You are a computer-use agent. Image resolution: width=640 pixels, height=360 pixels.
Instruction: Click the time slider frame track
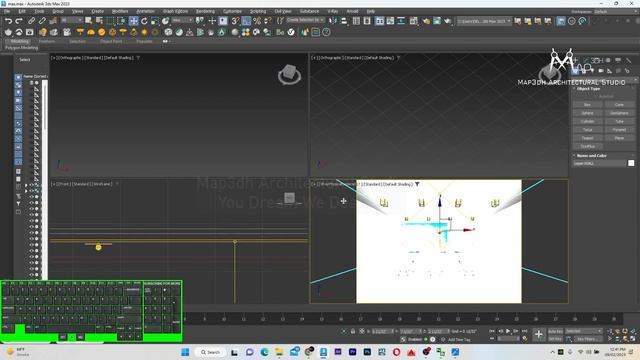click(x=402, y=319)
